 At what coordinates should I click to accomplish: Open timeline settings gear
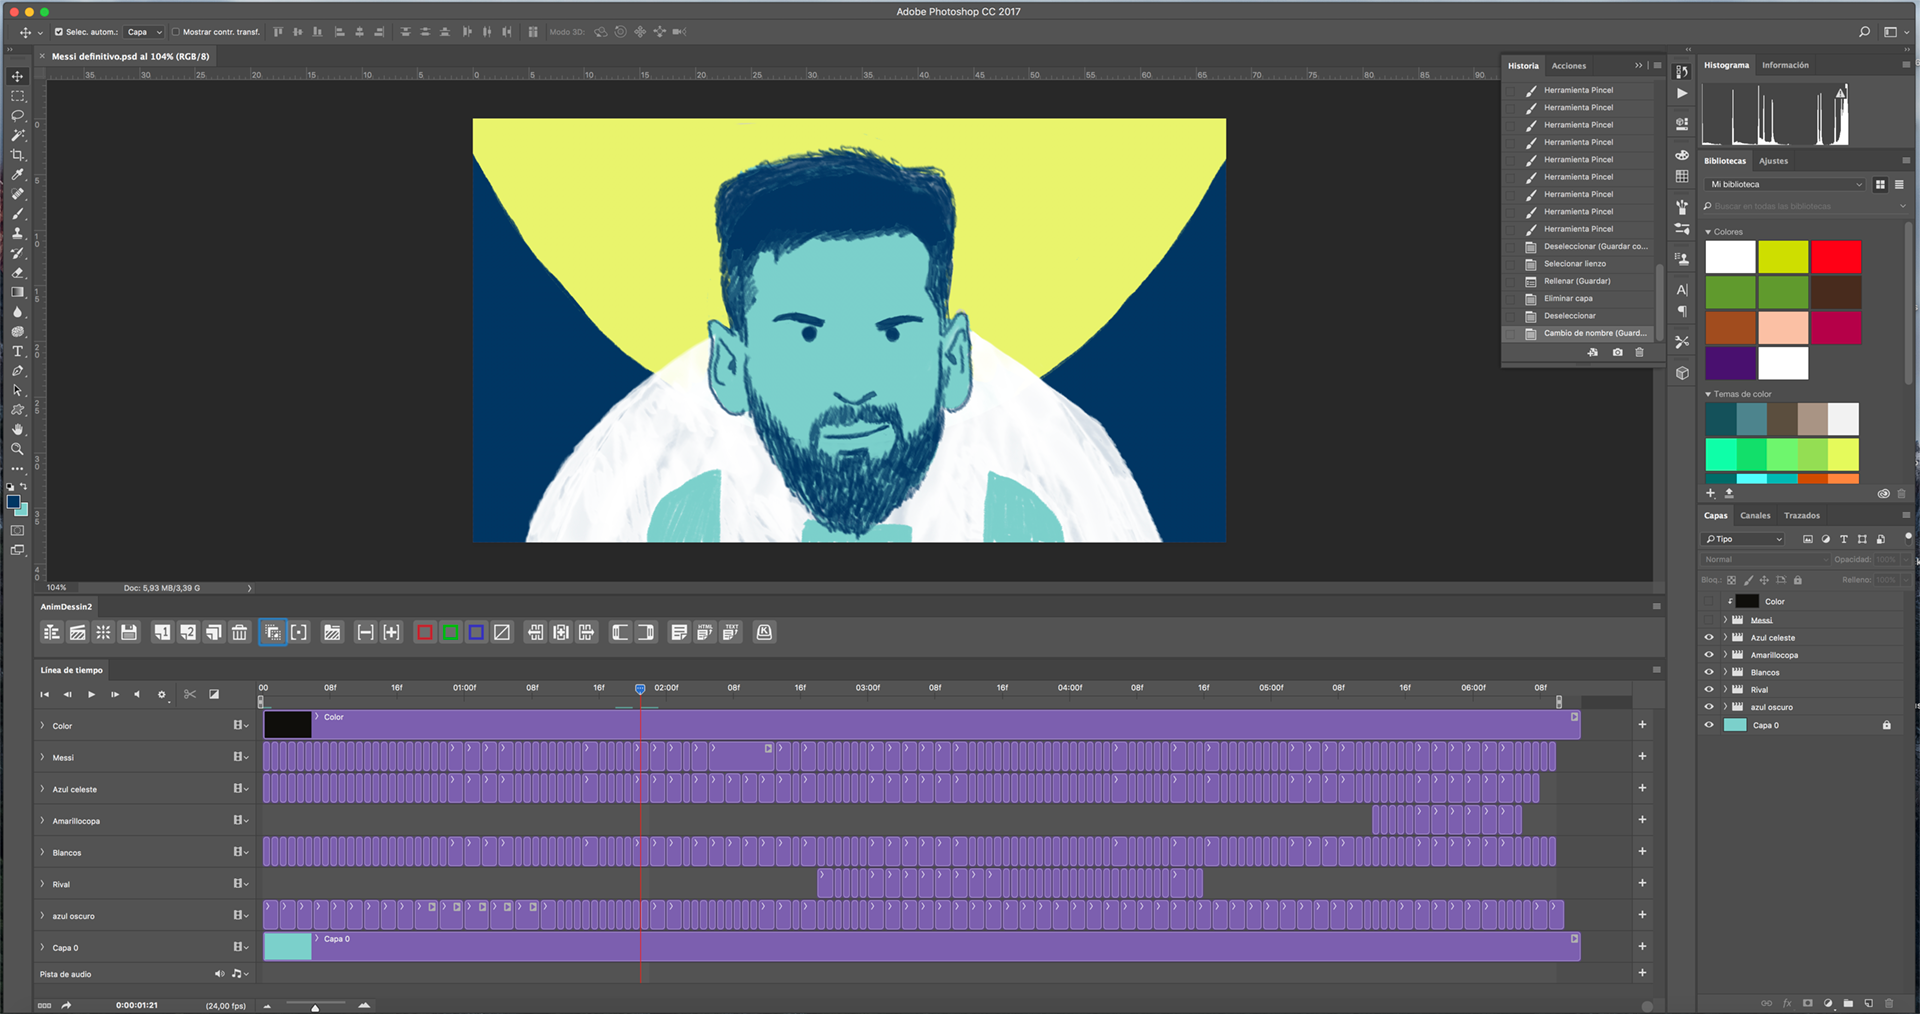coord(162,694)
